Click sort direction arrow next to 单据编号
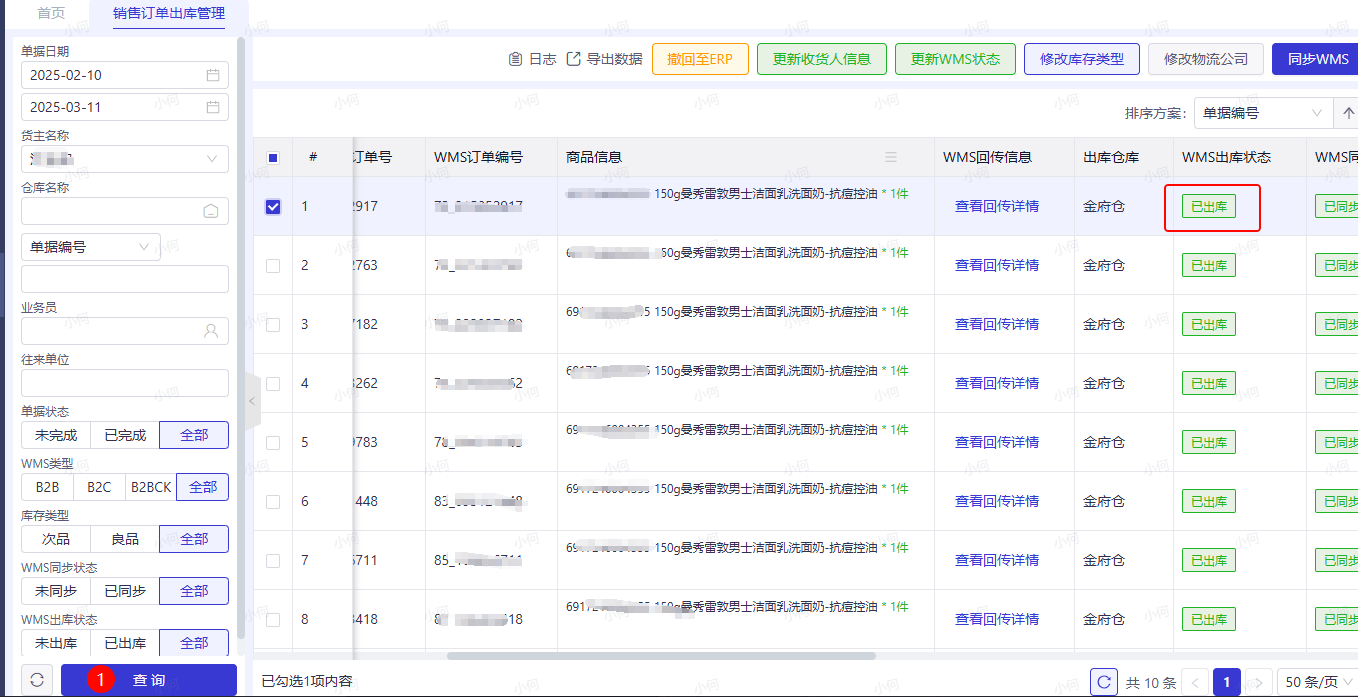 pyautogui.click(x=1346, y=113)
